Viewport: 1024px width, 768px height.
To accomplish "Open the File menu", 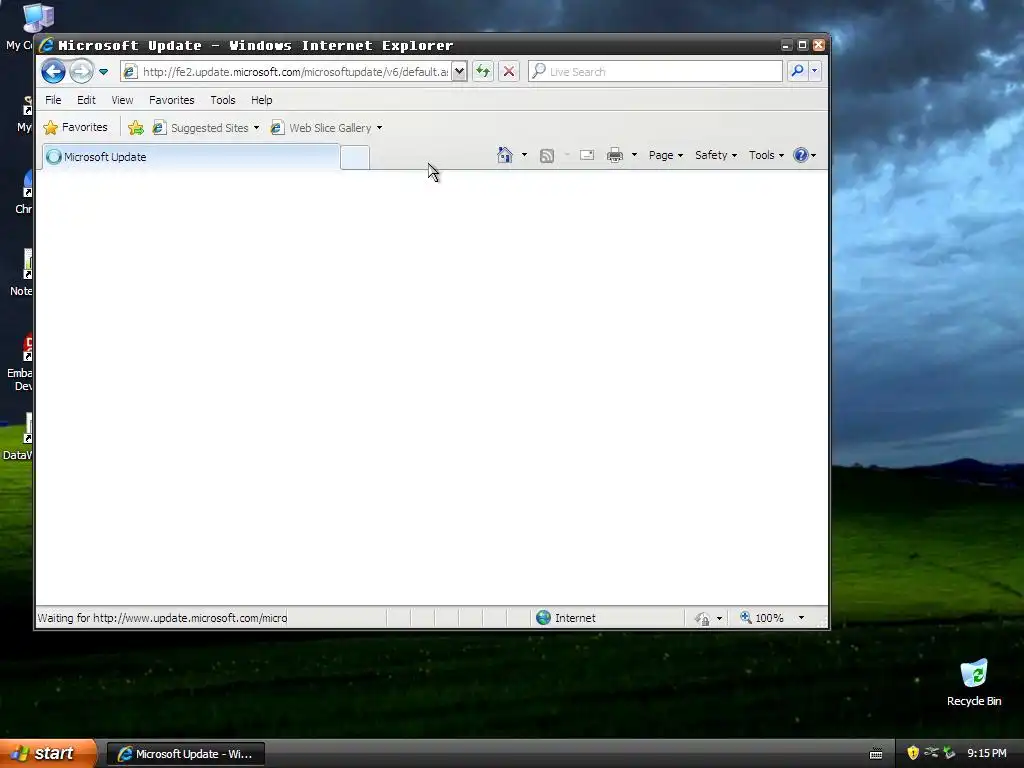I will (x=53, y=100).
